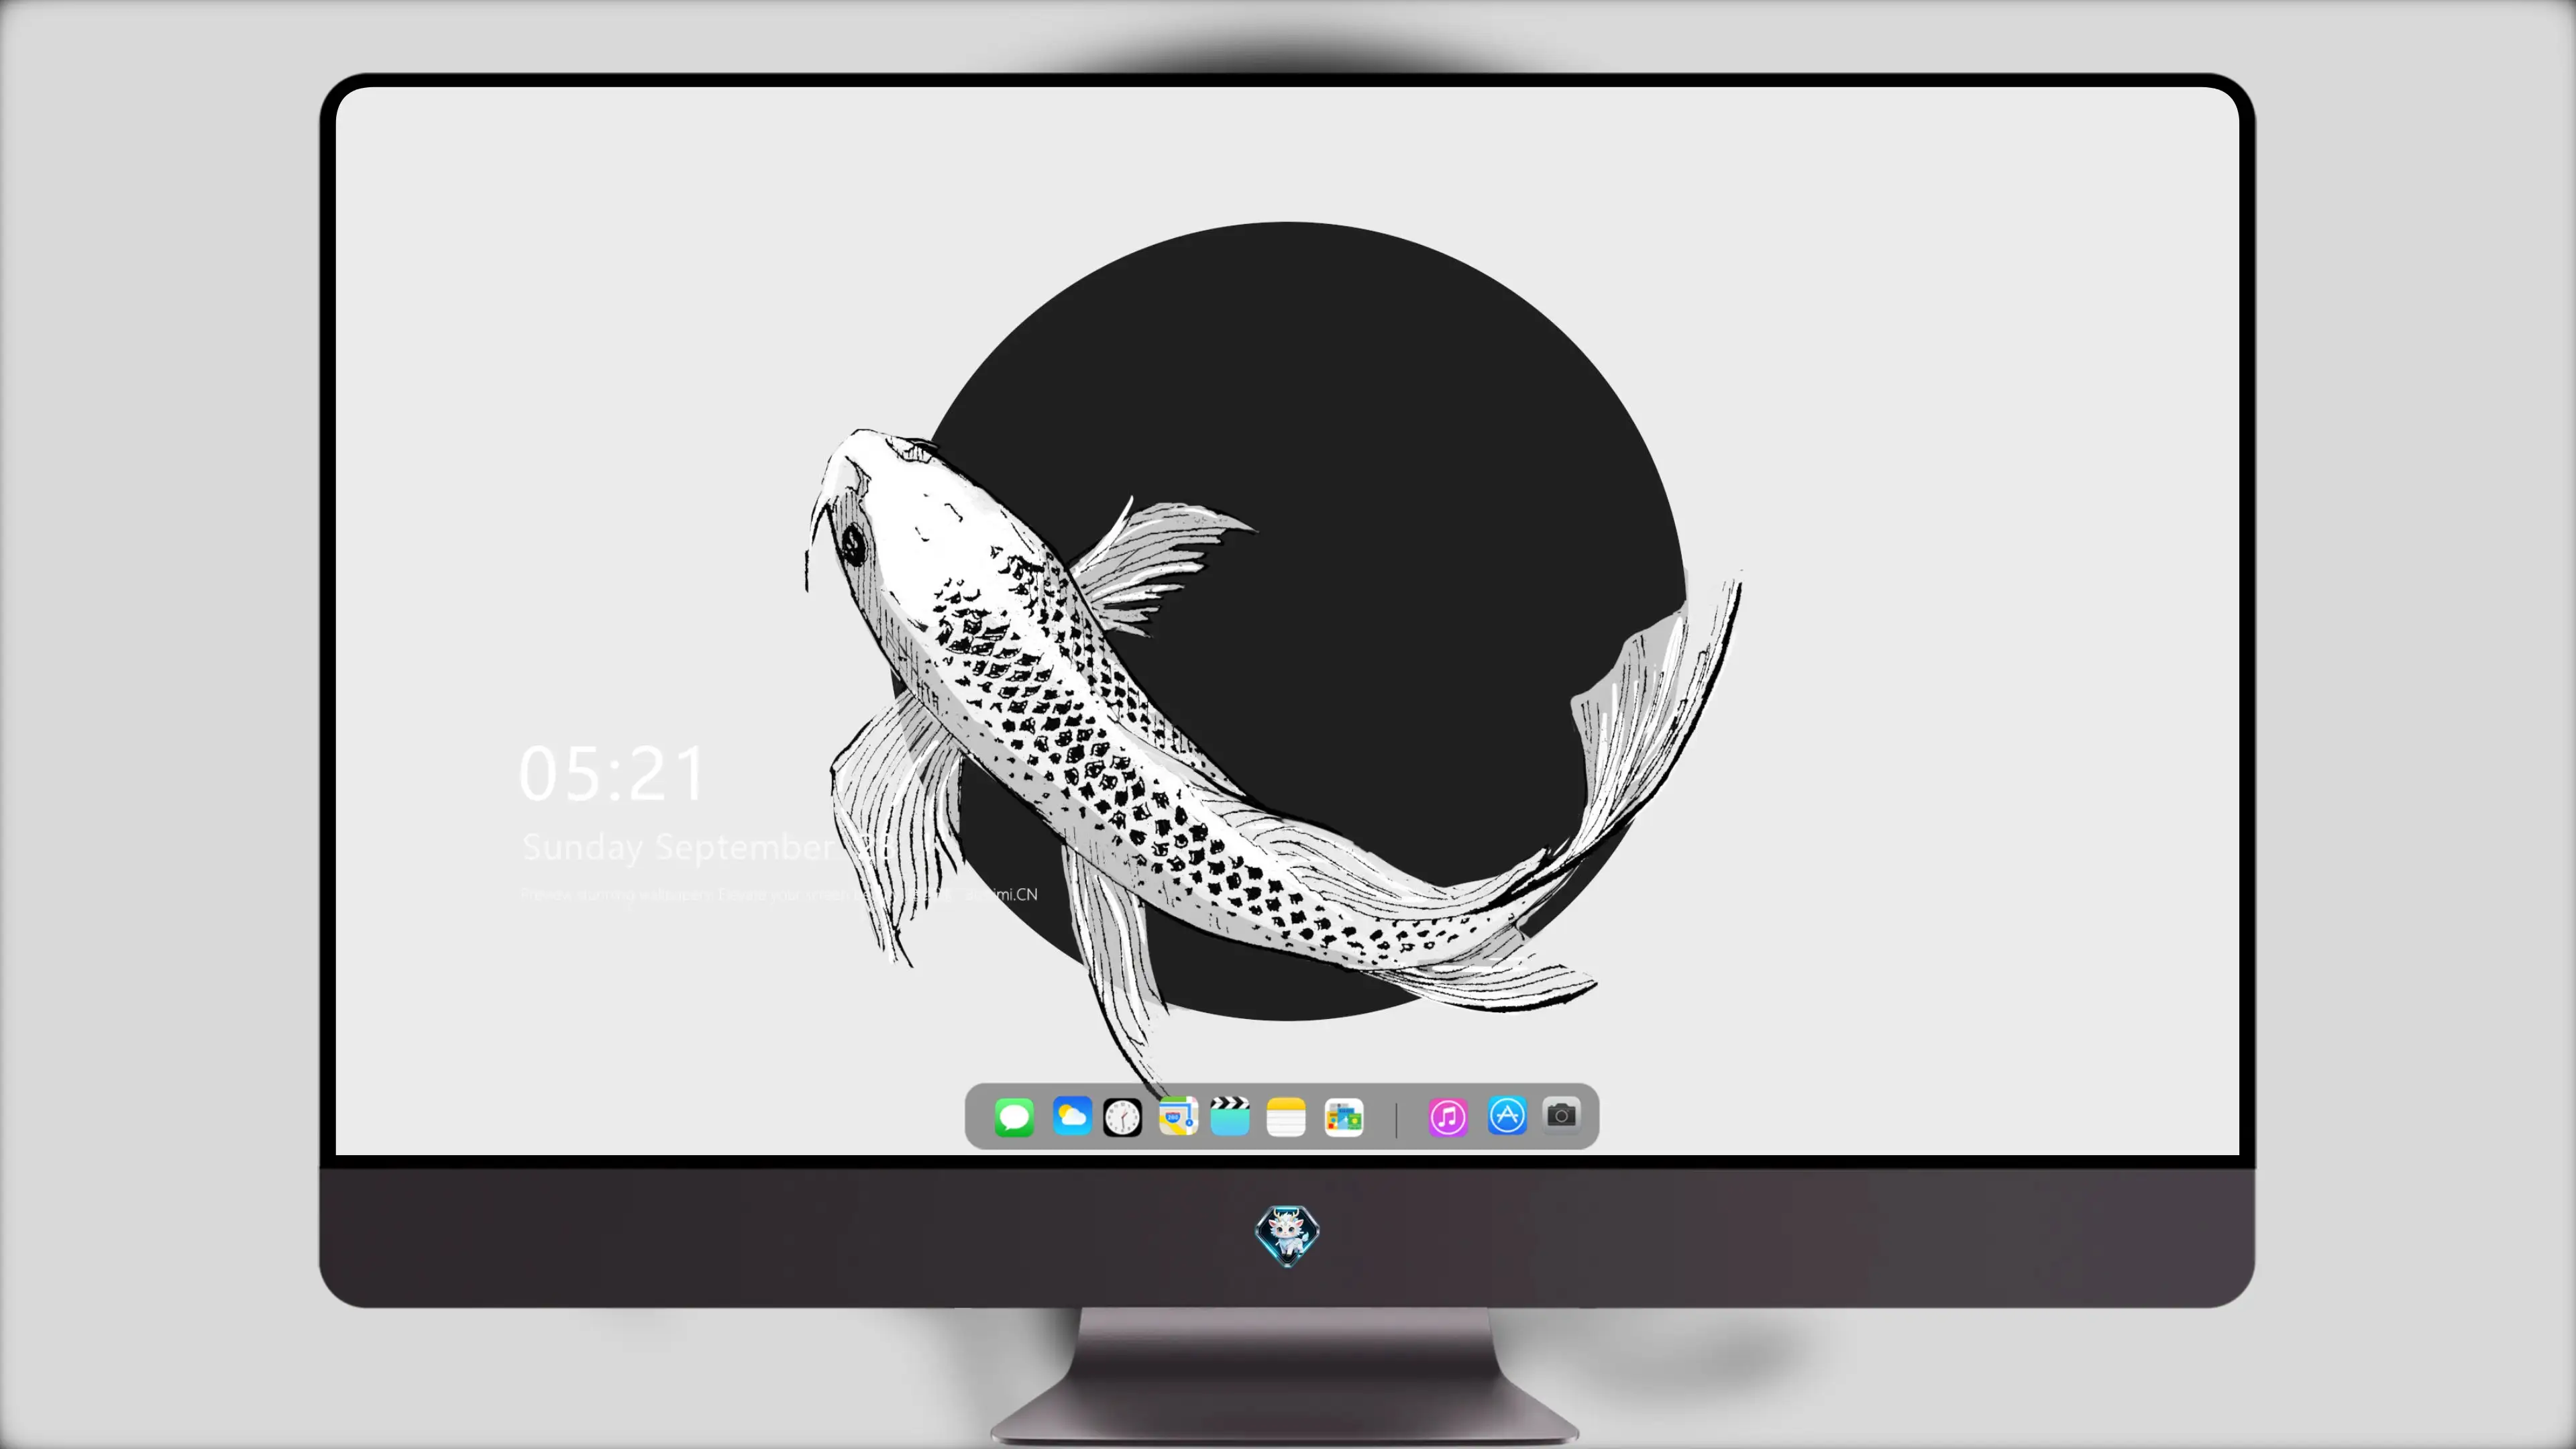This screenshot has width=2576, height=1449.
Task: Launch the Weather app from the dock
Action: point(1072,1117)
